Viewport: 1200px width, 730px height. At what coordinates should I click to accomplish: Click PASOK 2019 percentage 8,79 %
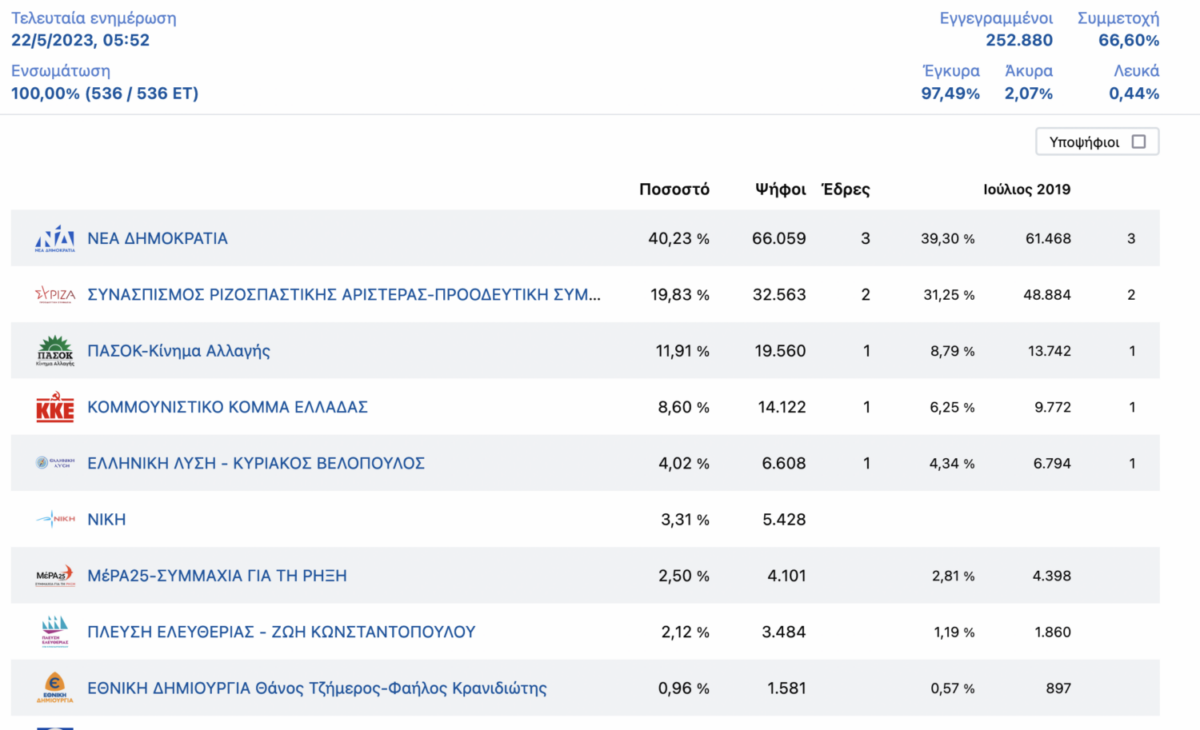pyautogui.click(x=952, y=351)
